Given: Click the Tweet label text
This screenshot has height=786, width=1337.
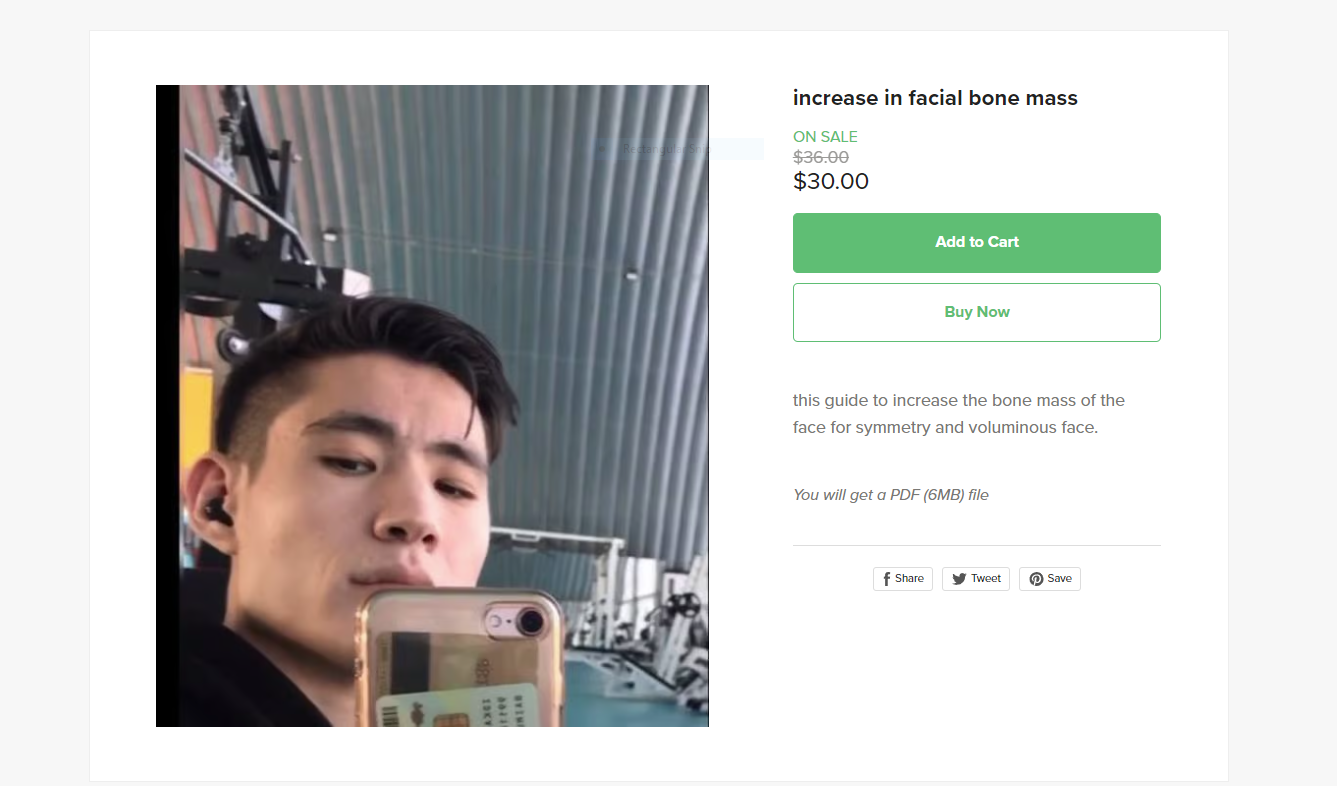Looking at the screenshot, I should click(985, 579).
